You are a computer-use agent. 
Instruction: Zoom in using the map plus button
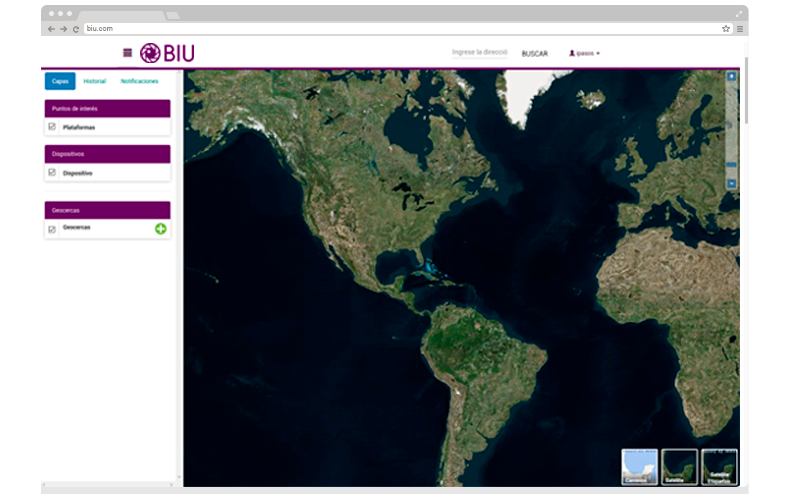pos(731,76)
